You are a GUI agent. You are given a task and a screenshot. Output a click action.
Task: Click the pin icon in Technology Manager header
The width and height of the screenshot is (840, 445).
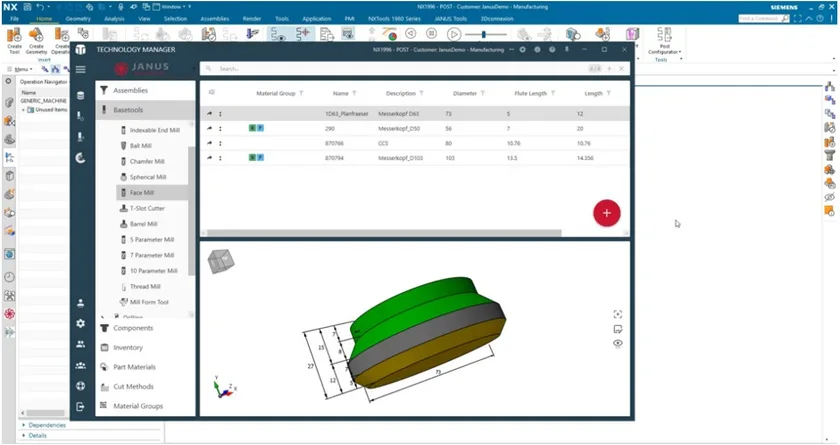(x=567, y=49)
